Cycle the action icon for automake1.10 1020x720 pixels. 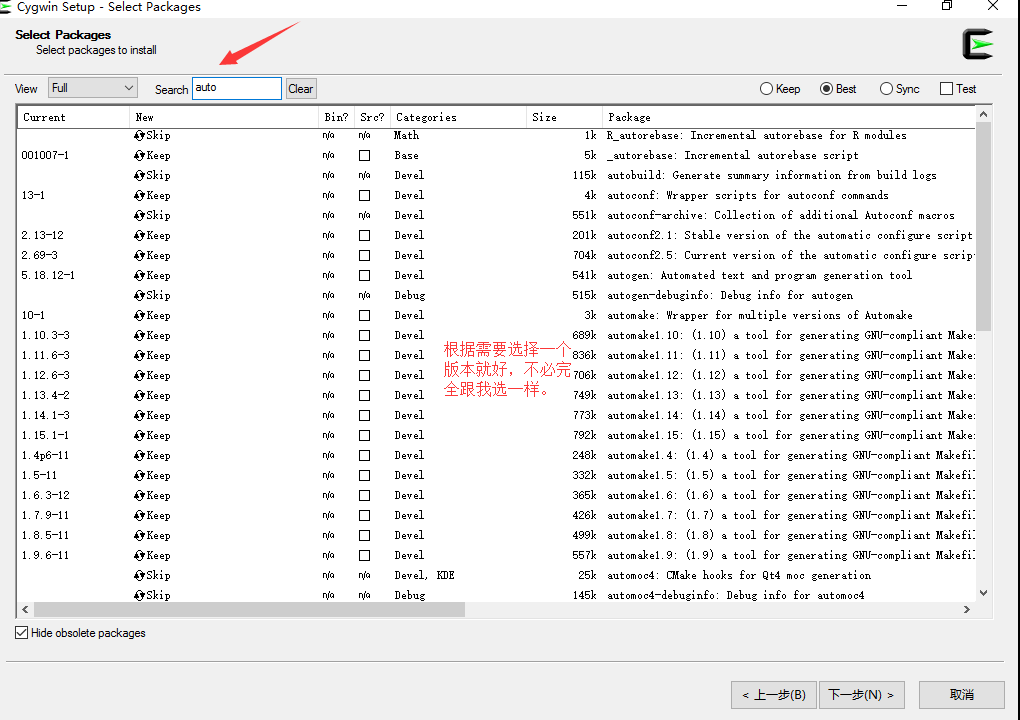tap(139, 336)
